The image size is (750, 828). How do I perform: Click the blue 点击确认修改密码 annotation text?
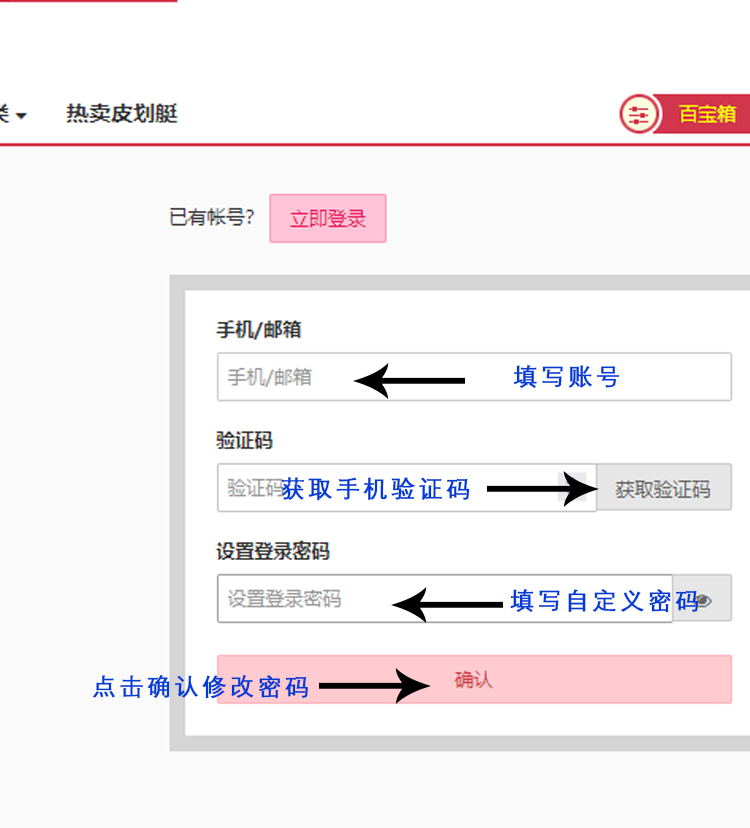point(201,687)
